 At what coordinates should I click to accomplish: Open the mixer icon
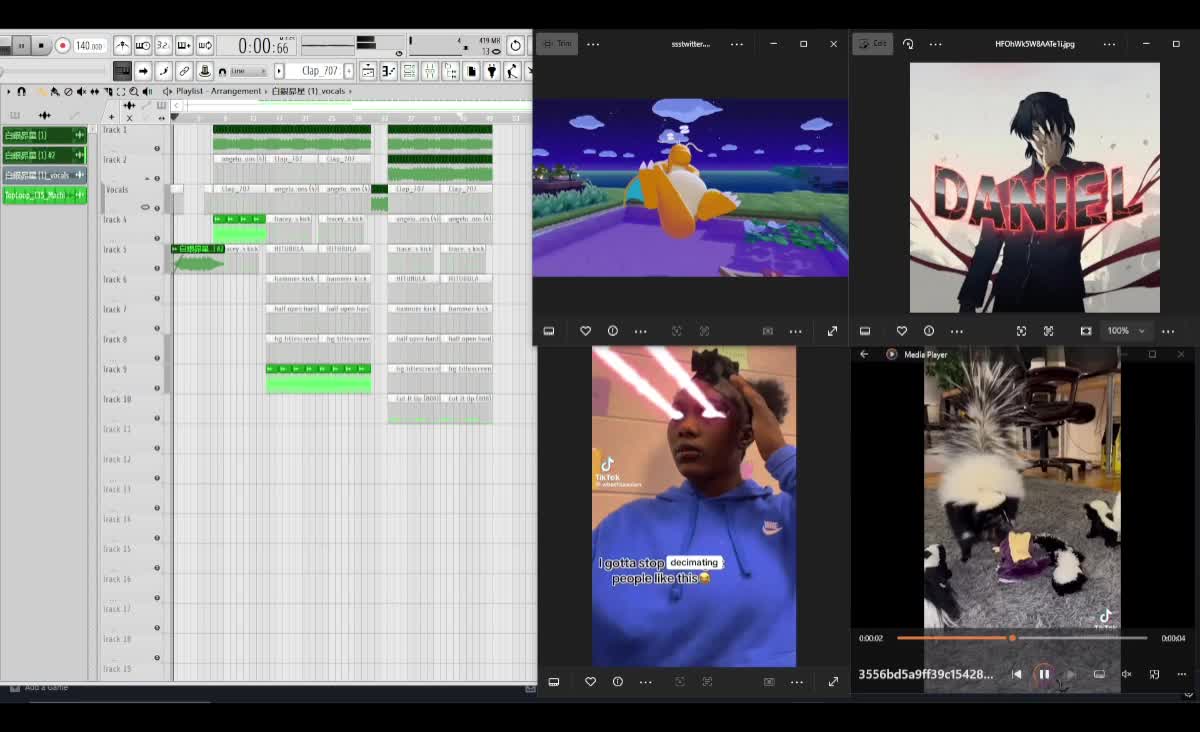430,71
